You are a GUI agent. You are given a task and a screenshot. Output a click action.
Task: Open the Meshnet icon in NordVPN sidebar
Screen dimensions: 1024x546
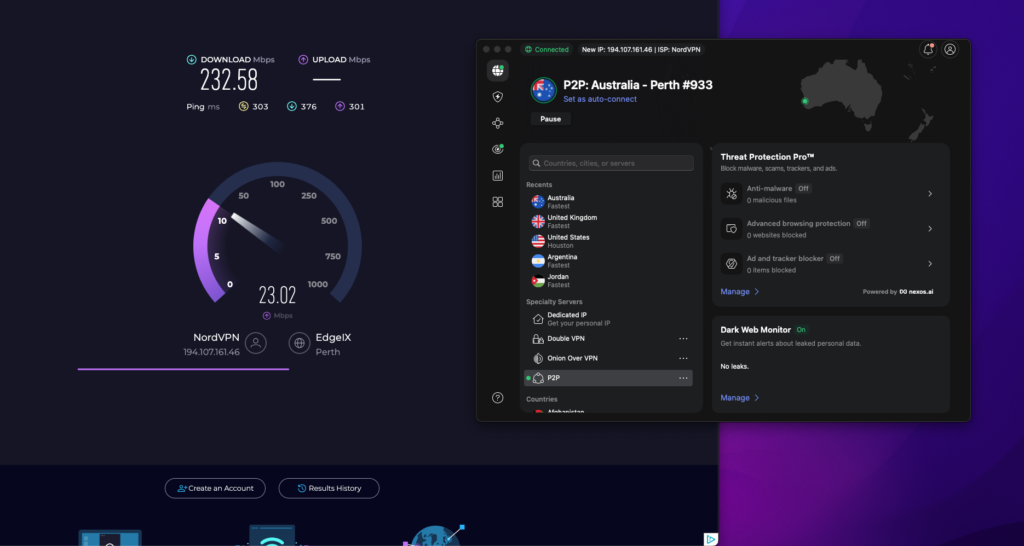[x=498, y=123]
